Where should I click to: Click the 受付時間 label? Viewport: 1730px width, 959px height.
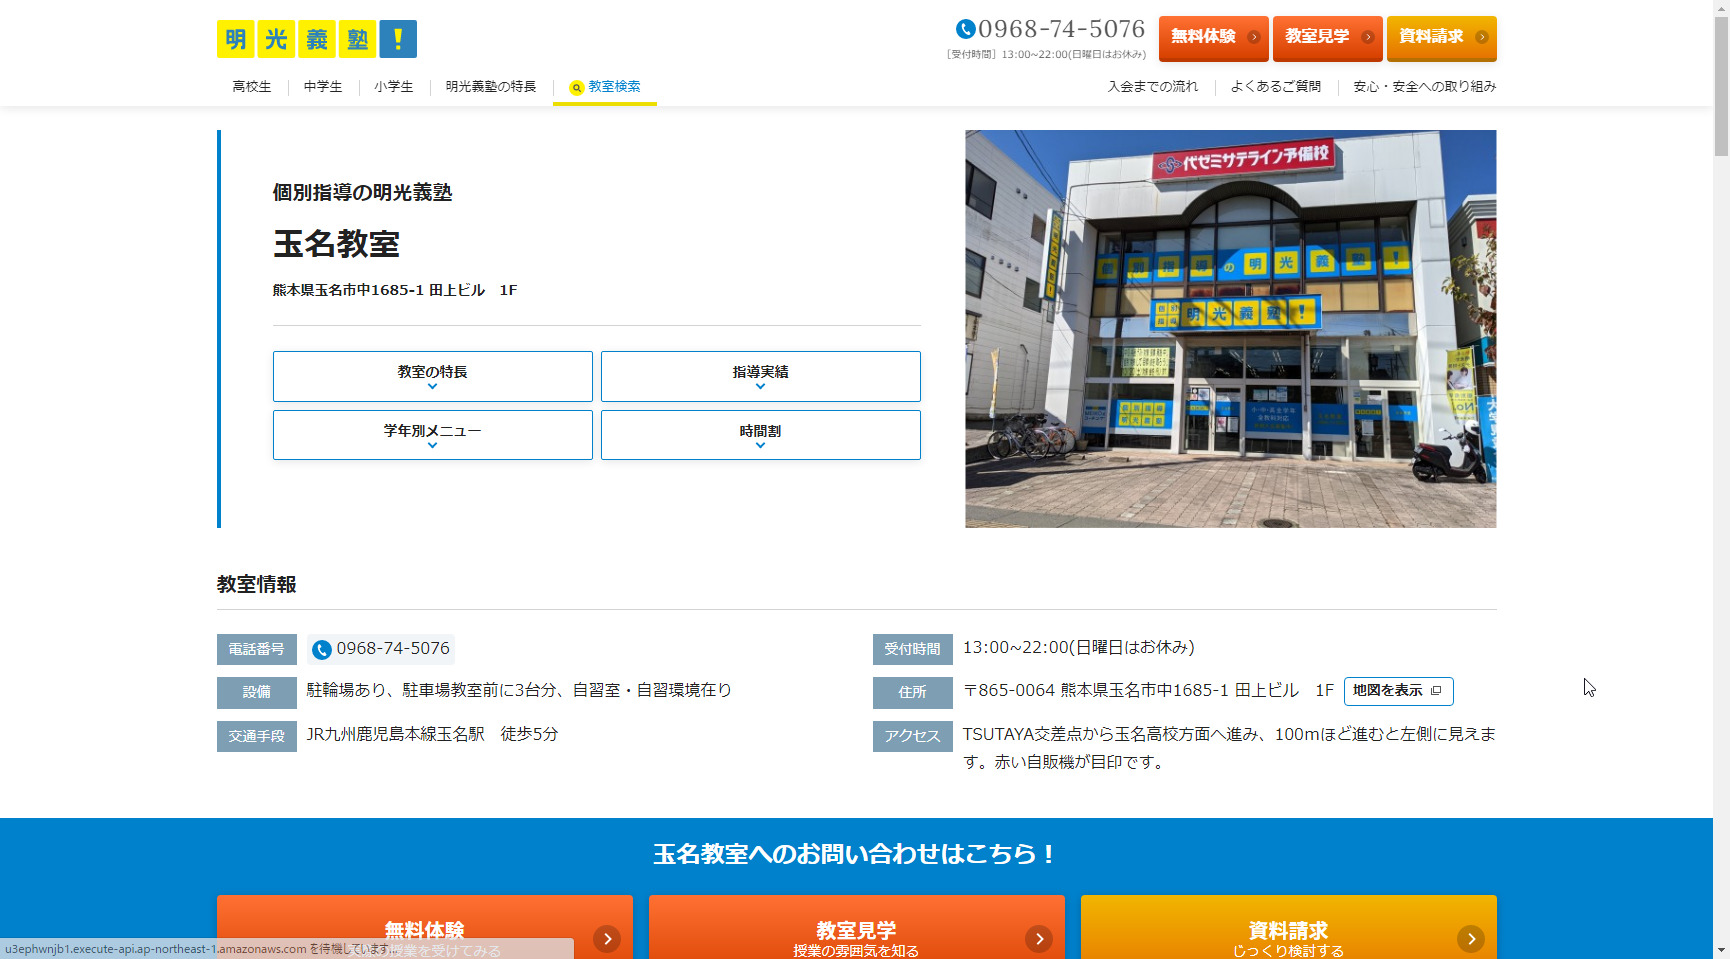click(x=913, y=649)
